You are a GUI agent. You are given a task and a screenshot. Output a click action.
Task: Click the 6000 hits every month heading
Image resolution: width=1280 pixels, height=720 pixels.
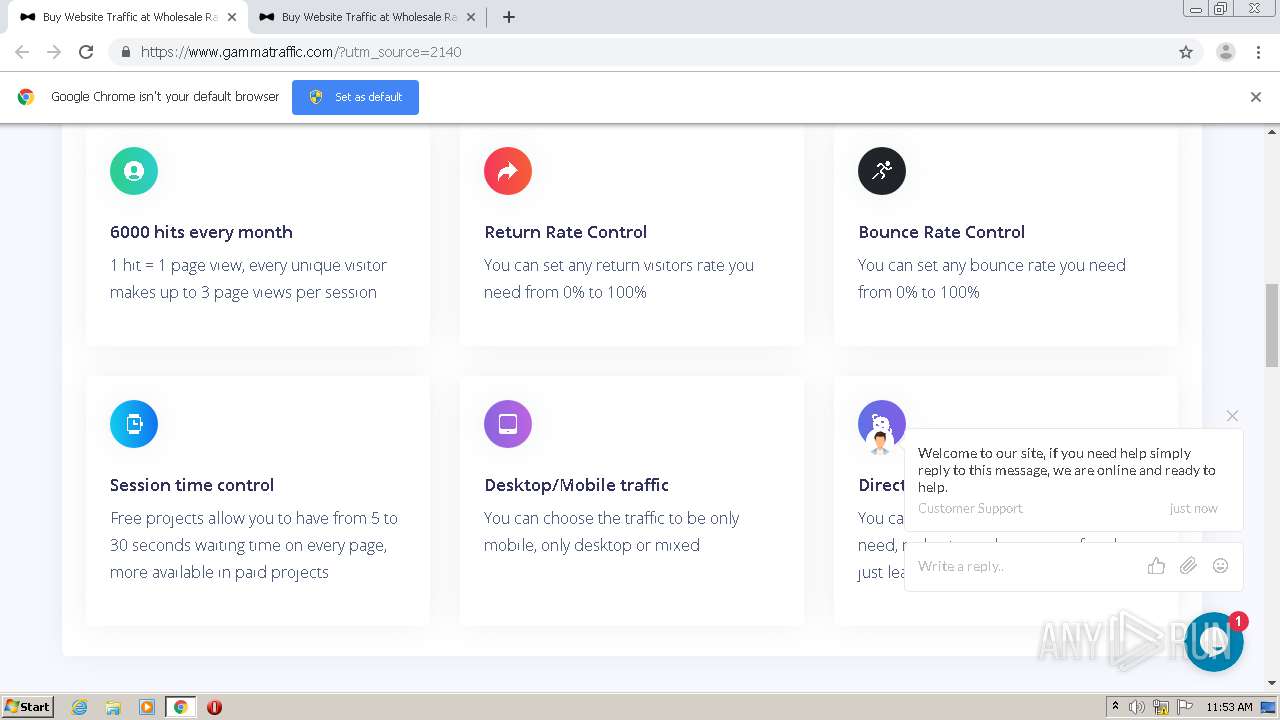point(201,232)
